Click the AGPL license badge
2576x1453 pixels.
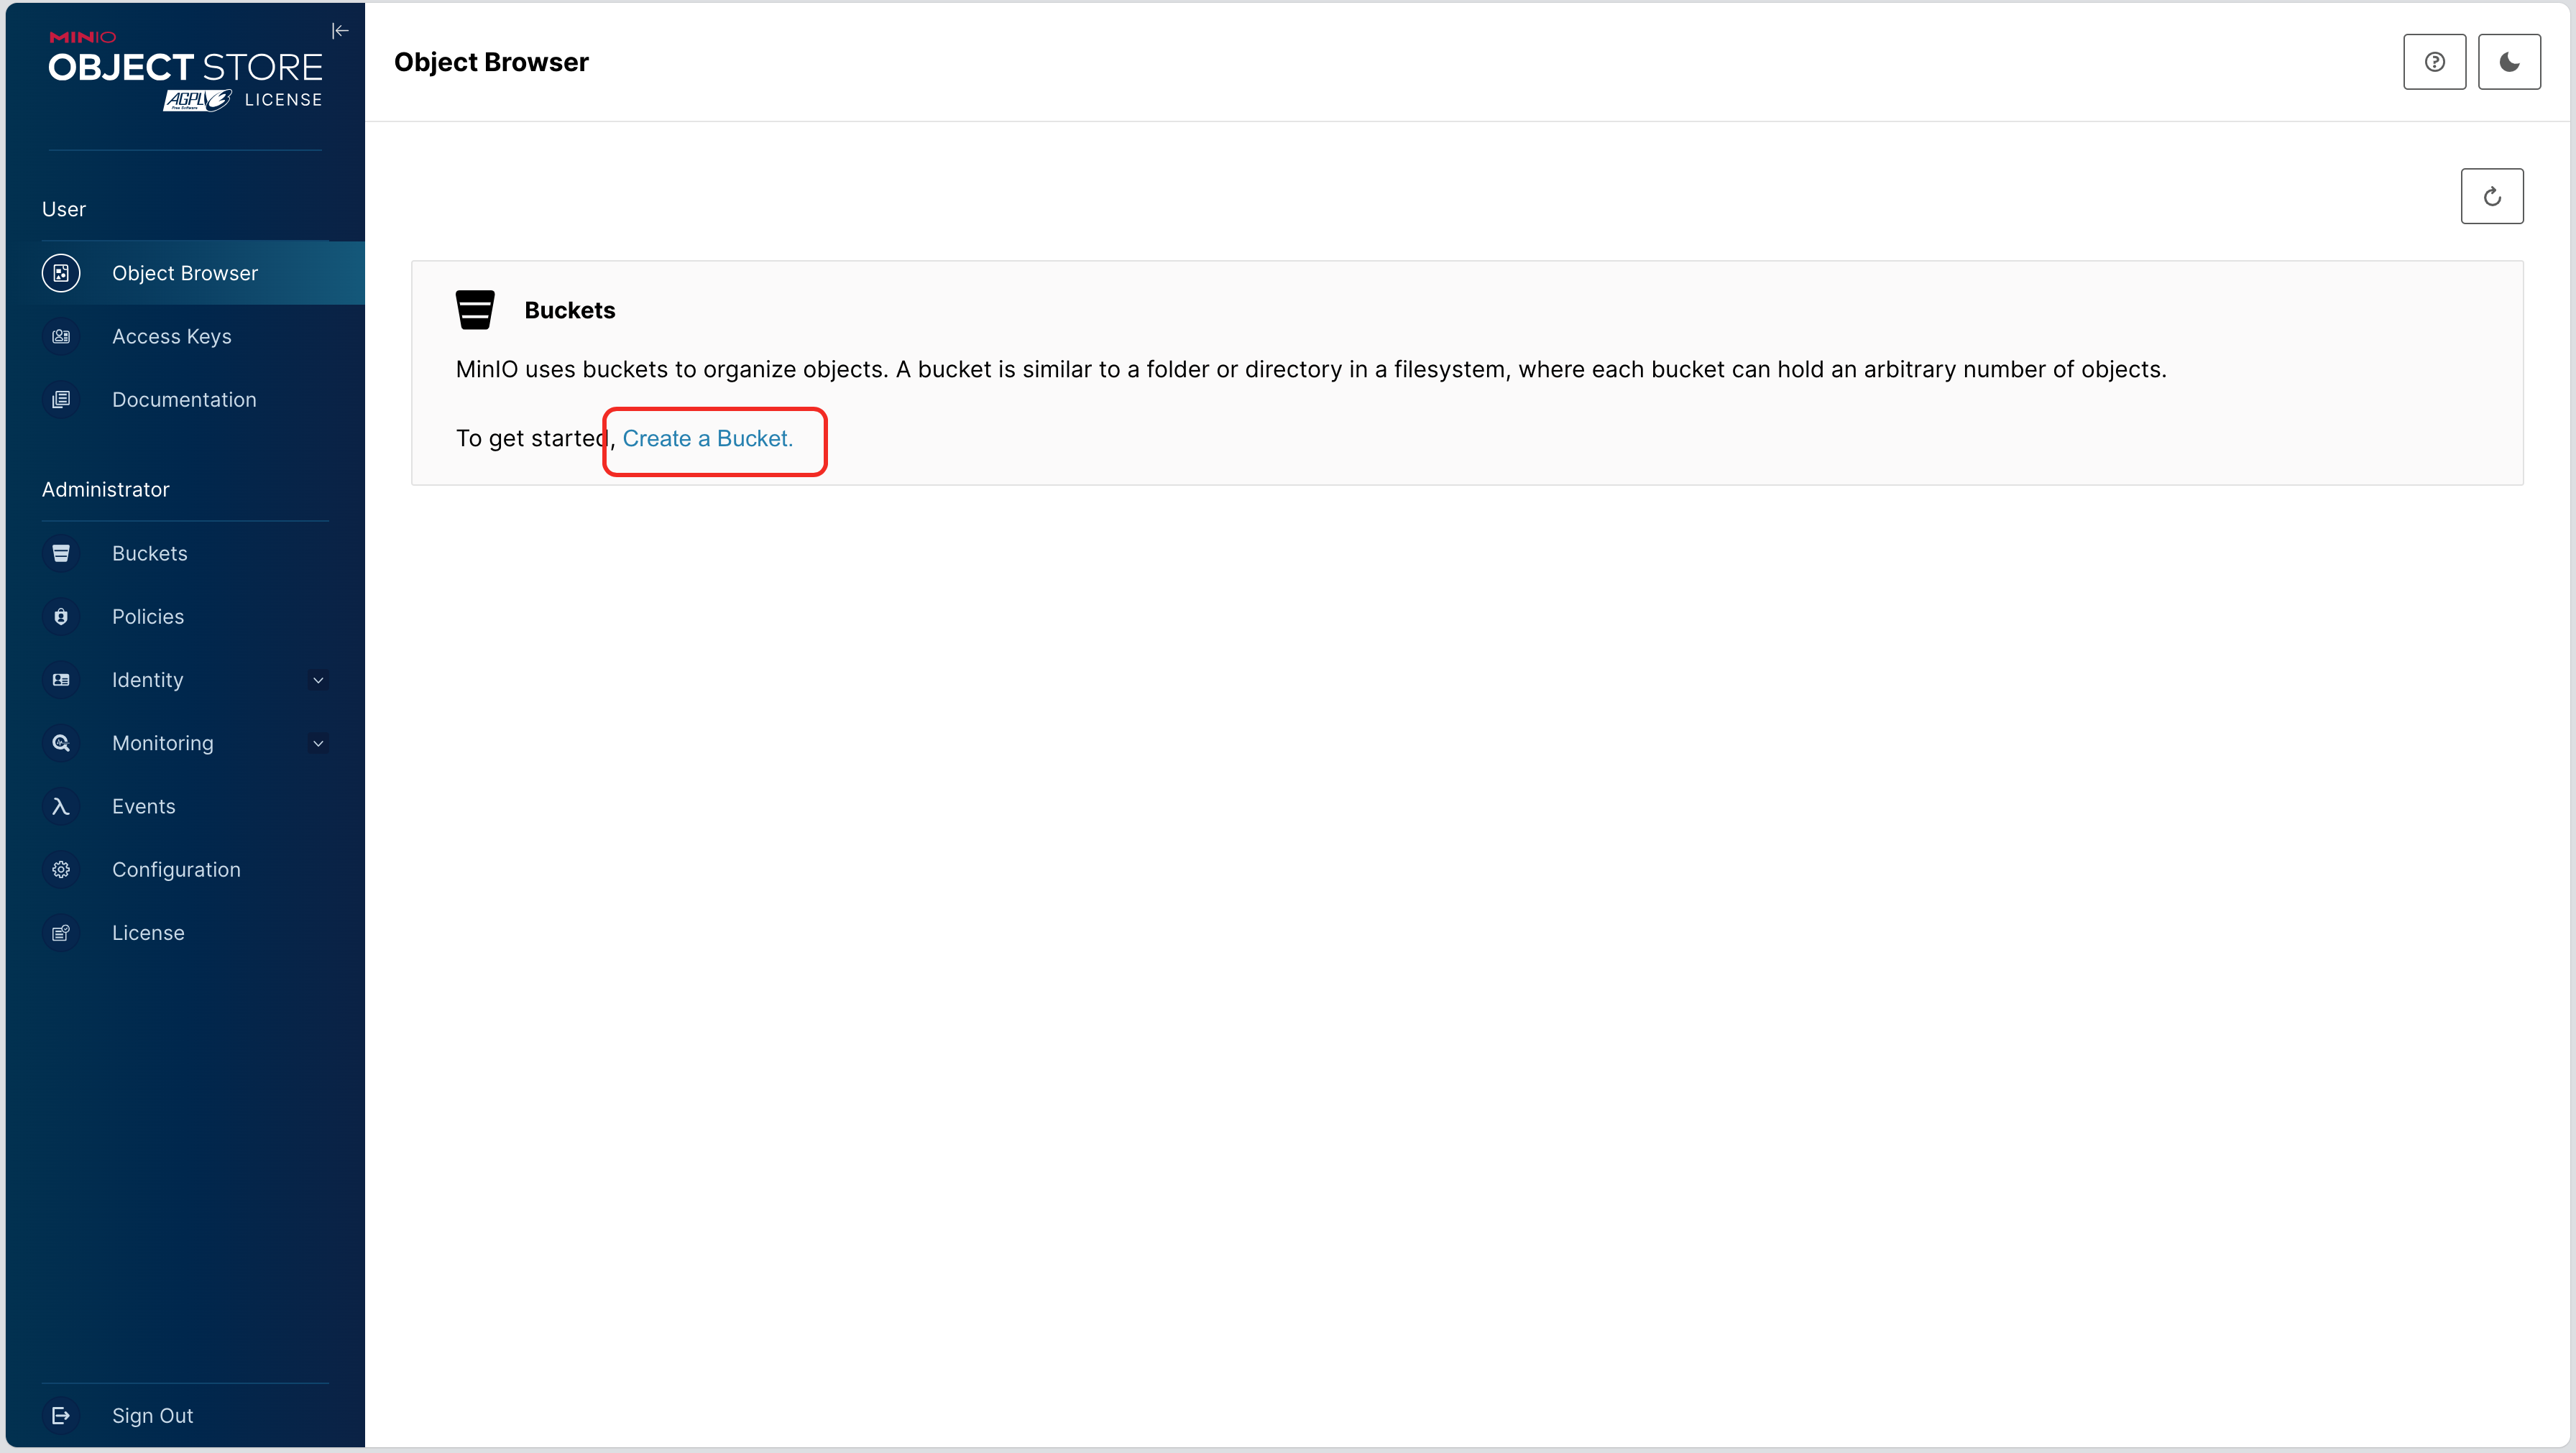197,100
